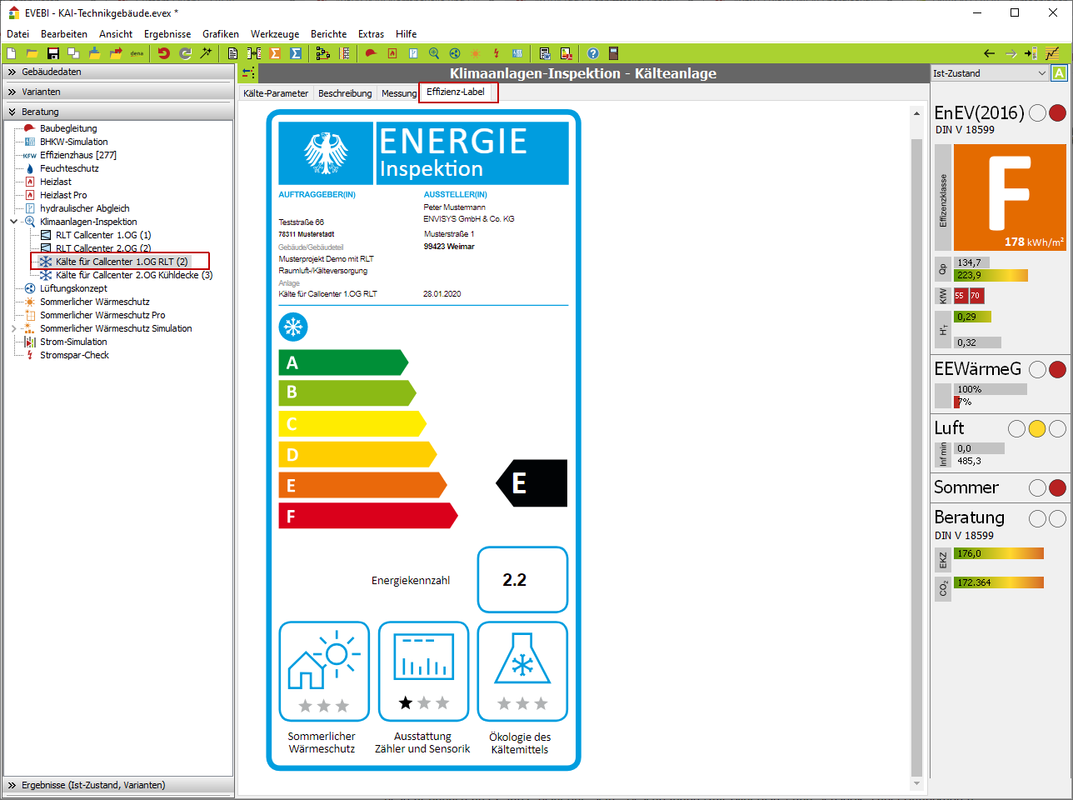1073x800 pixels.
Task: Expand the Sommerlicher Wärmeschutz Simulation node
Action: point(14,328)
